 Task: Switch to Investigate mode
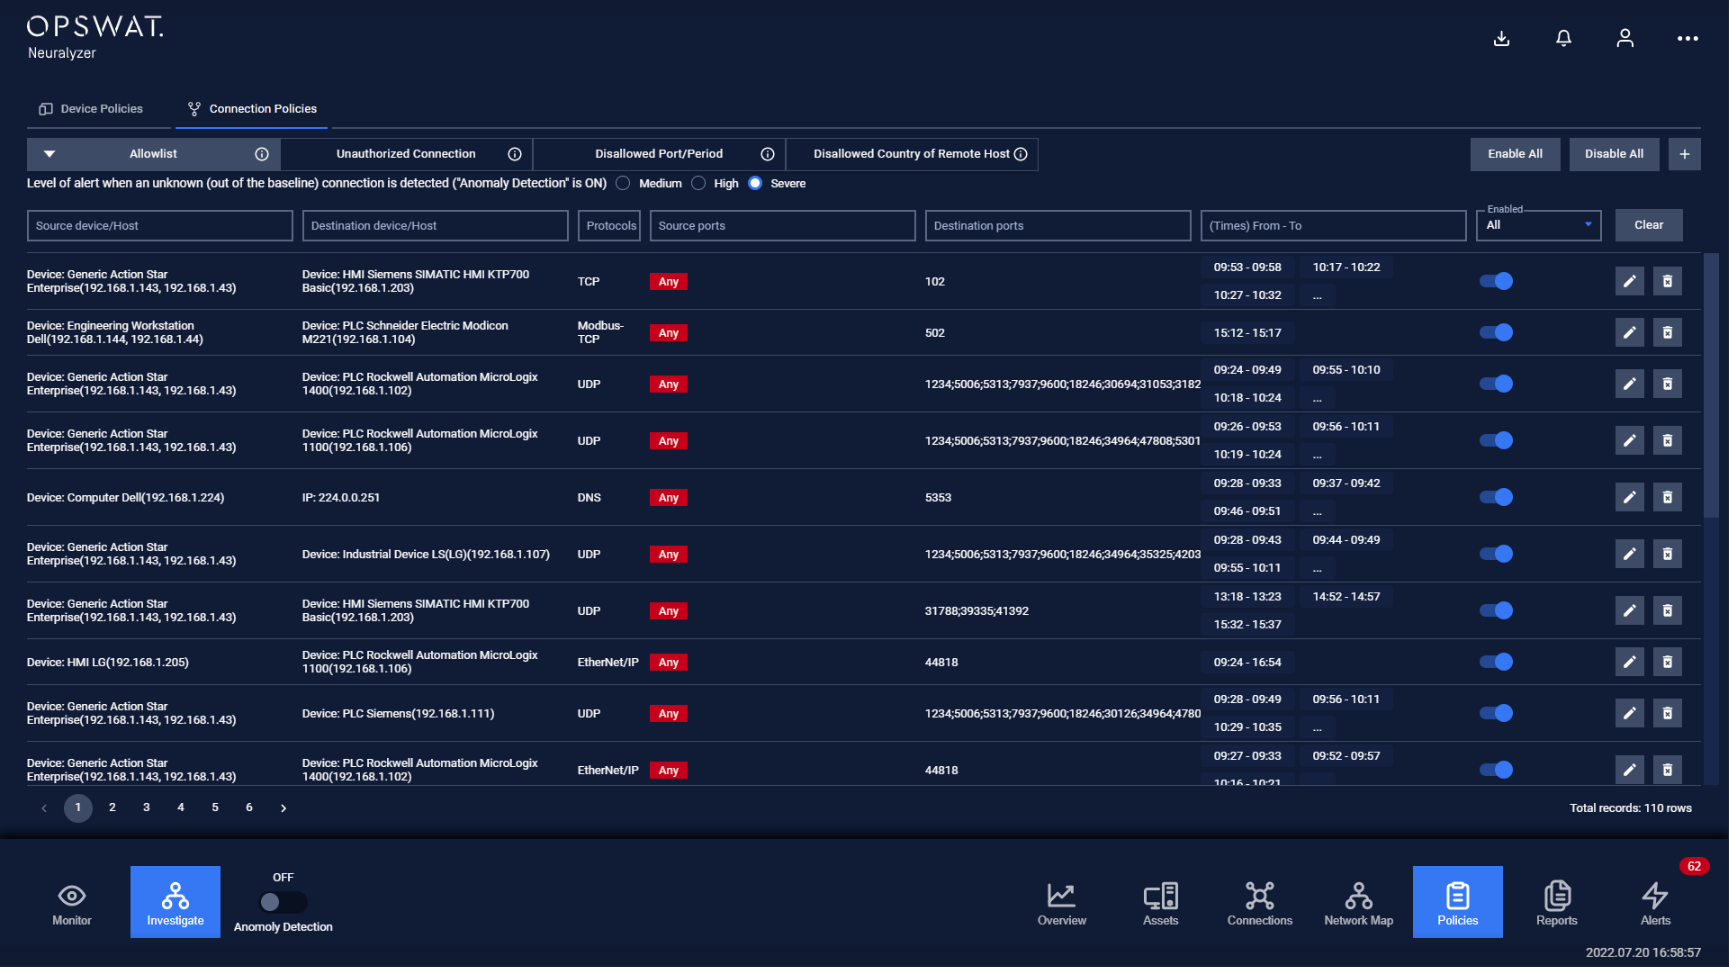click(175, 902)
